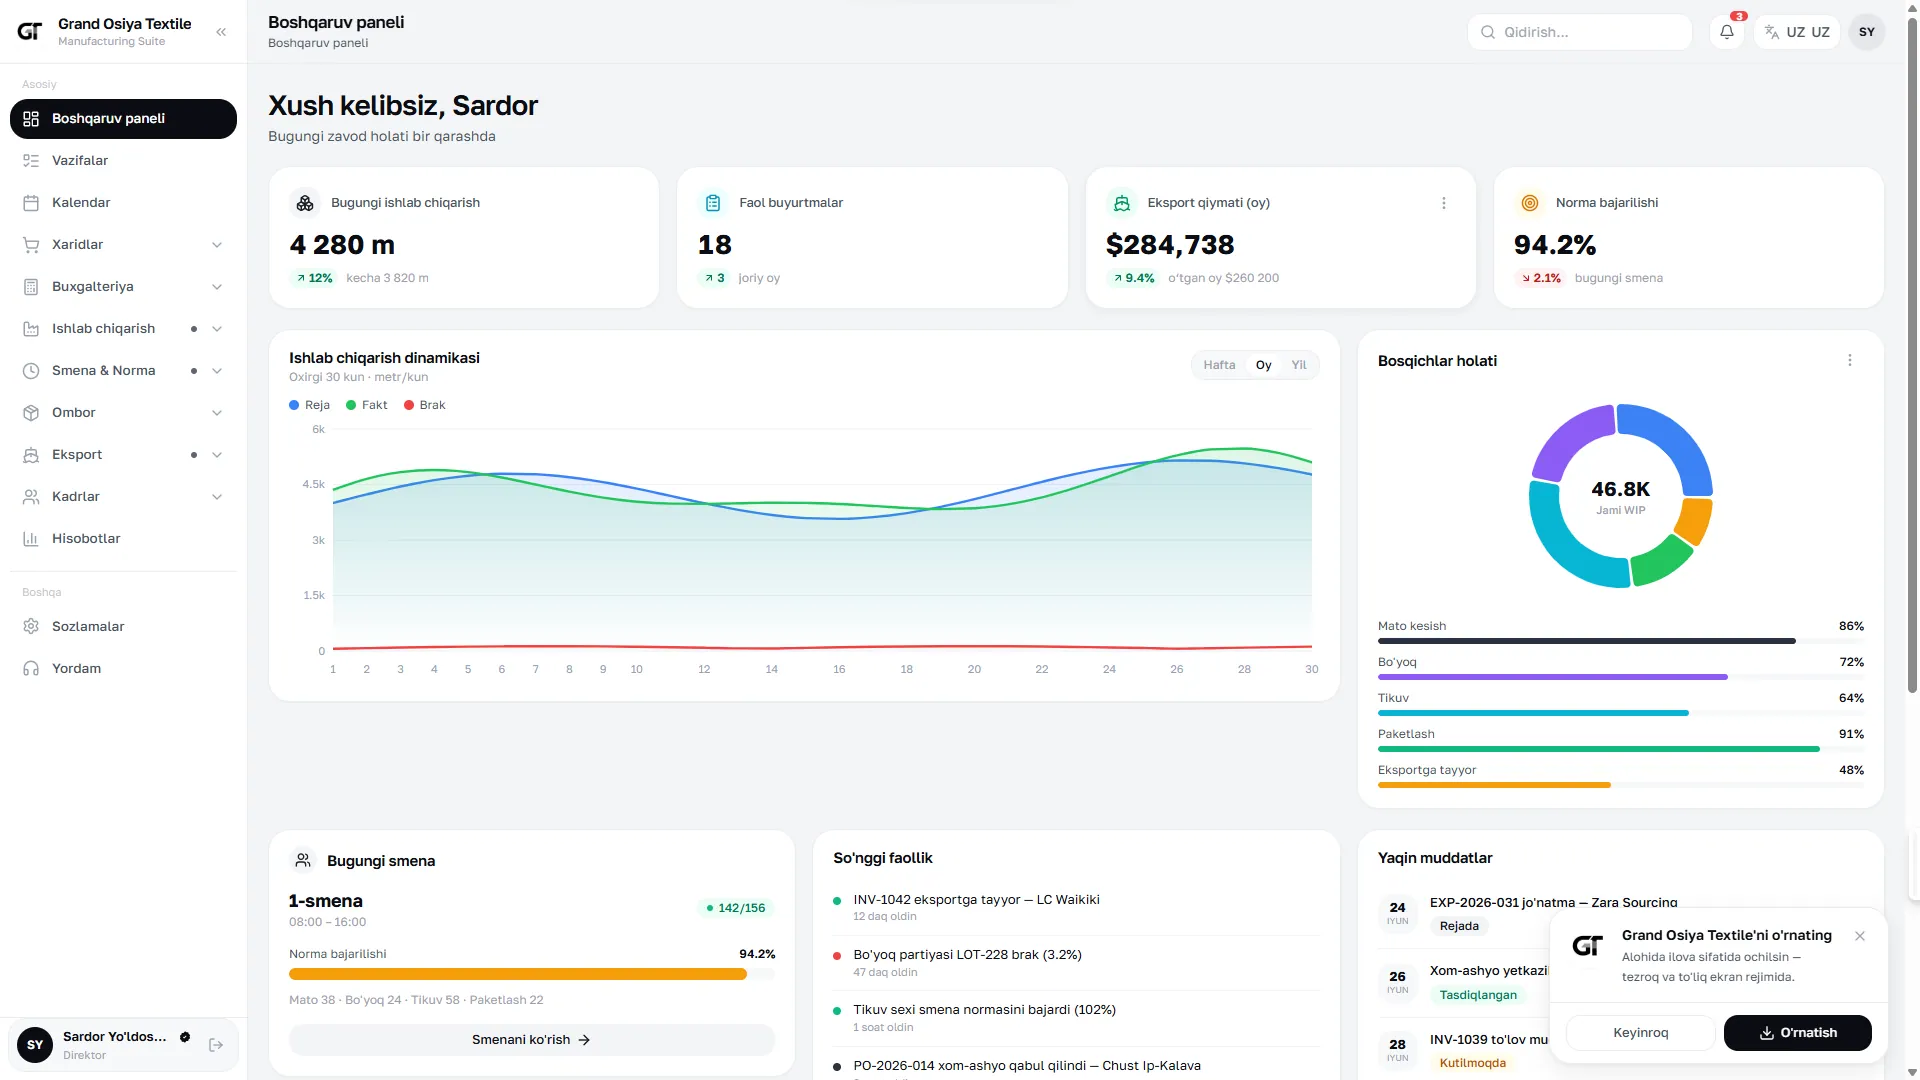Click Mato kesish progress bar
The width and height of the screenshot is (1920, 1080).
(x=1620, y=641)
